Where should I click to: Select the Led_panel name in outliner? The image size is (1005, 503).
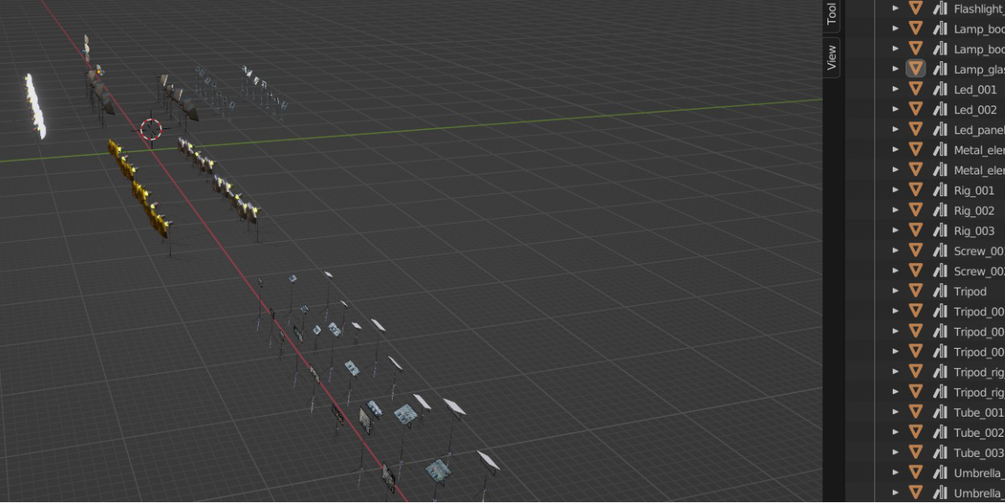(979, 130)
